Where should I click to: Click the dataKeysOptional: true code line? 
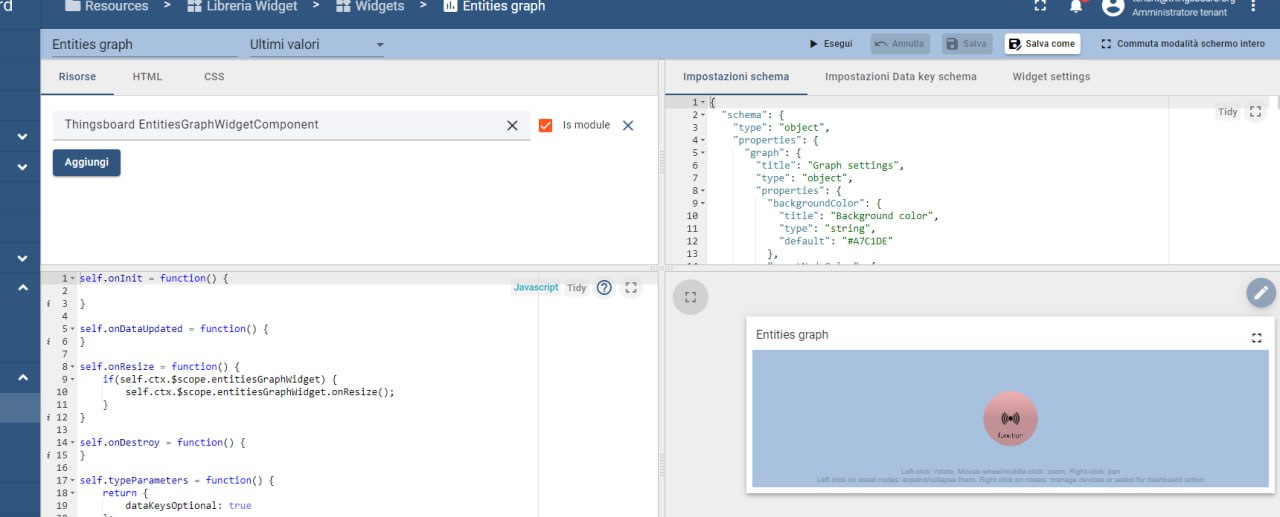point(188,506)
